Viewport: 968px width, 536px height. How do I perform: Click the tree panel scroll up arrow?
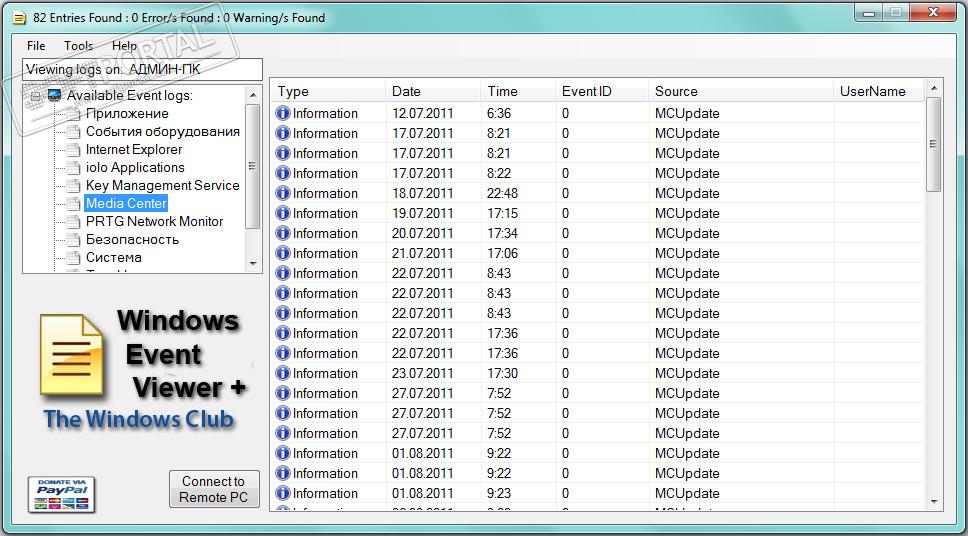pyautogui.click(x=252, y=95)
